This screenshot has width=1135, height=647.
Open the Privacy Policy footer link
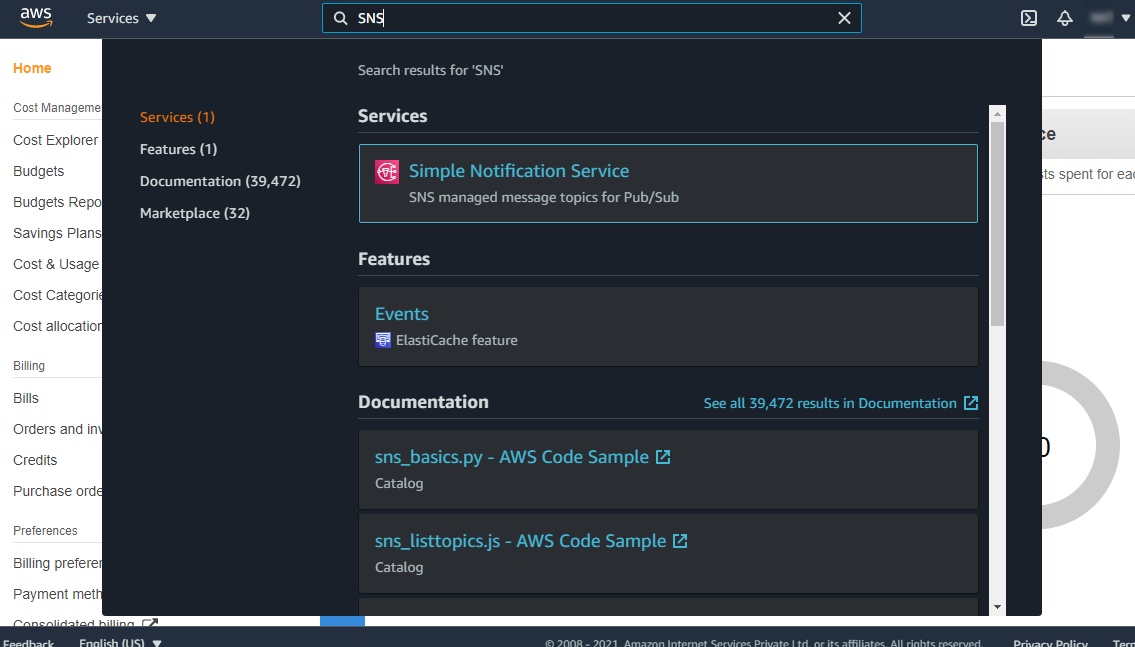pyautogui.click(x=1050, y=643)
